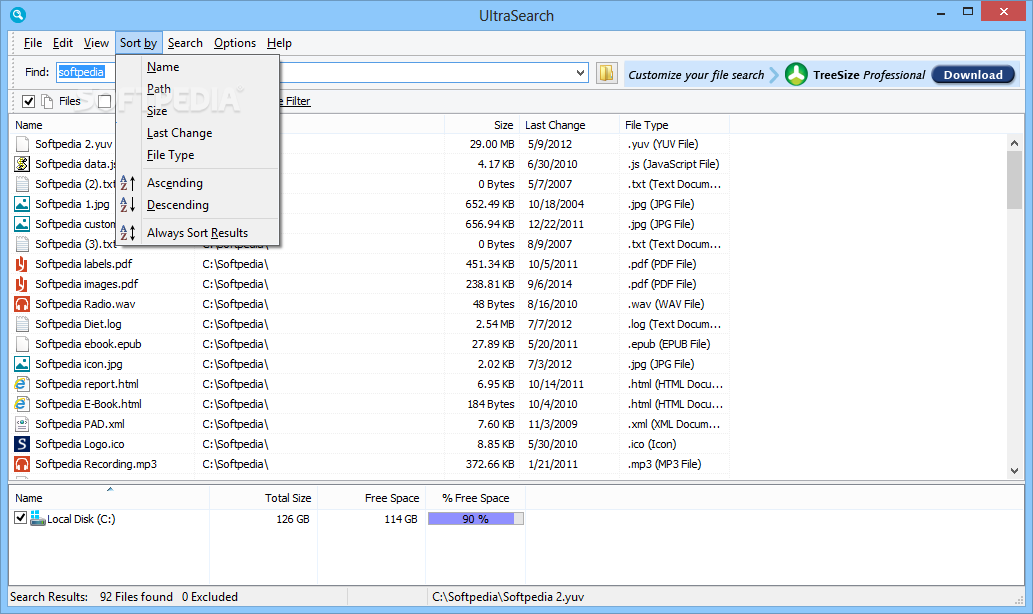The height and width of the screenshot is (614, 1033).
Task: Click the Local Disk (C:) drive icon
Action: [38, 518]
